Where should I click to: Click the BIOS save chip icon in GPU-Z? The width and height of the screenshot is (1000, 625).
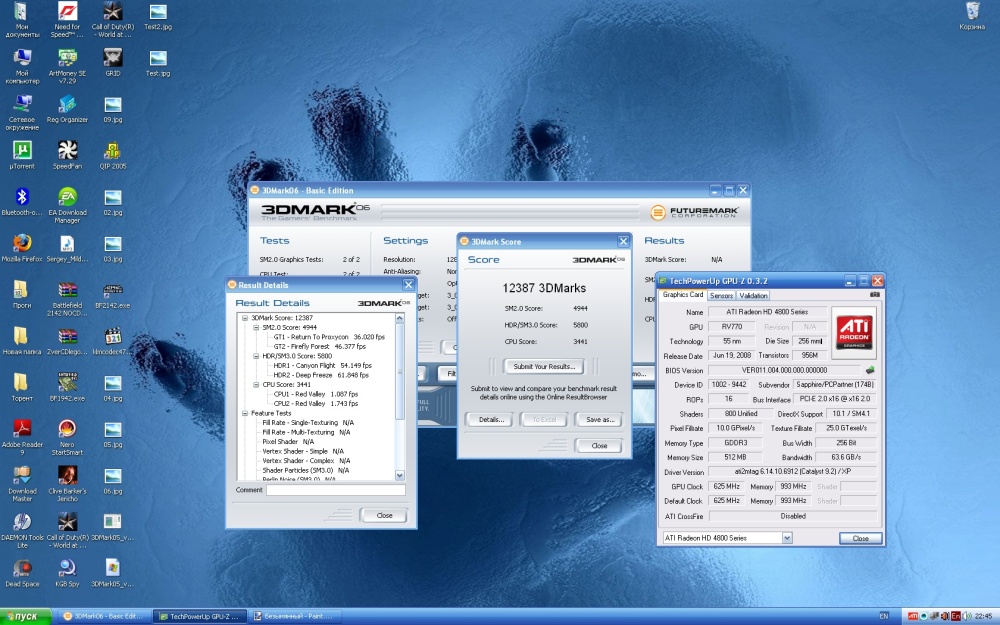click(x=870, y=370)
